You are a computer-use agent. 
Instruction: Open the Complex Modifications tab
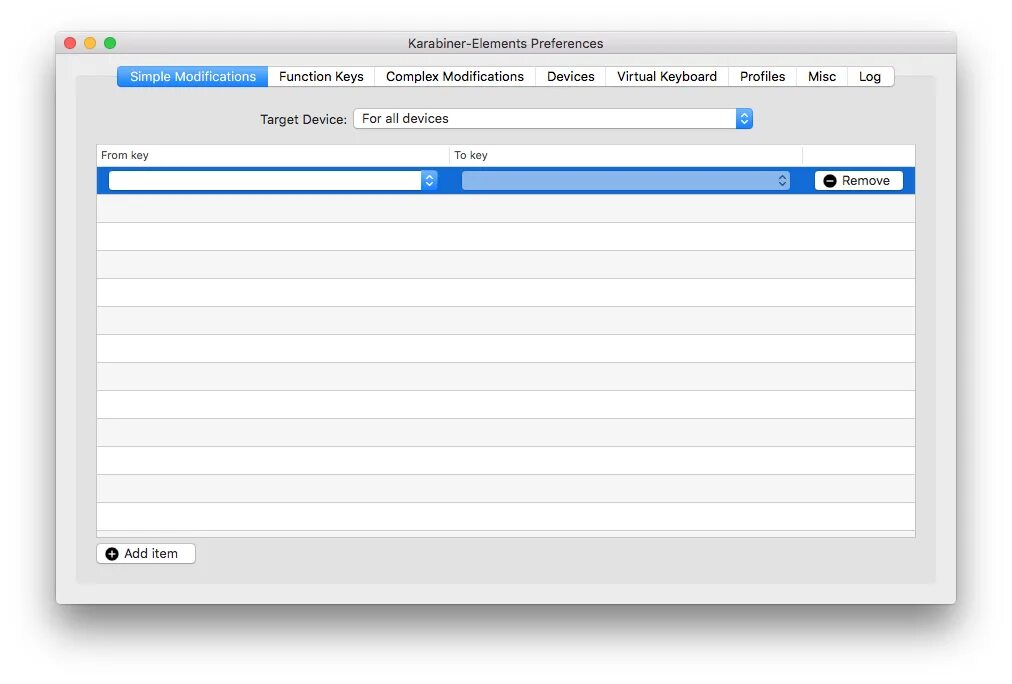[454, 76]
